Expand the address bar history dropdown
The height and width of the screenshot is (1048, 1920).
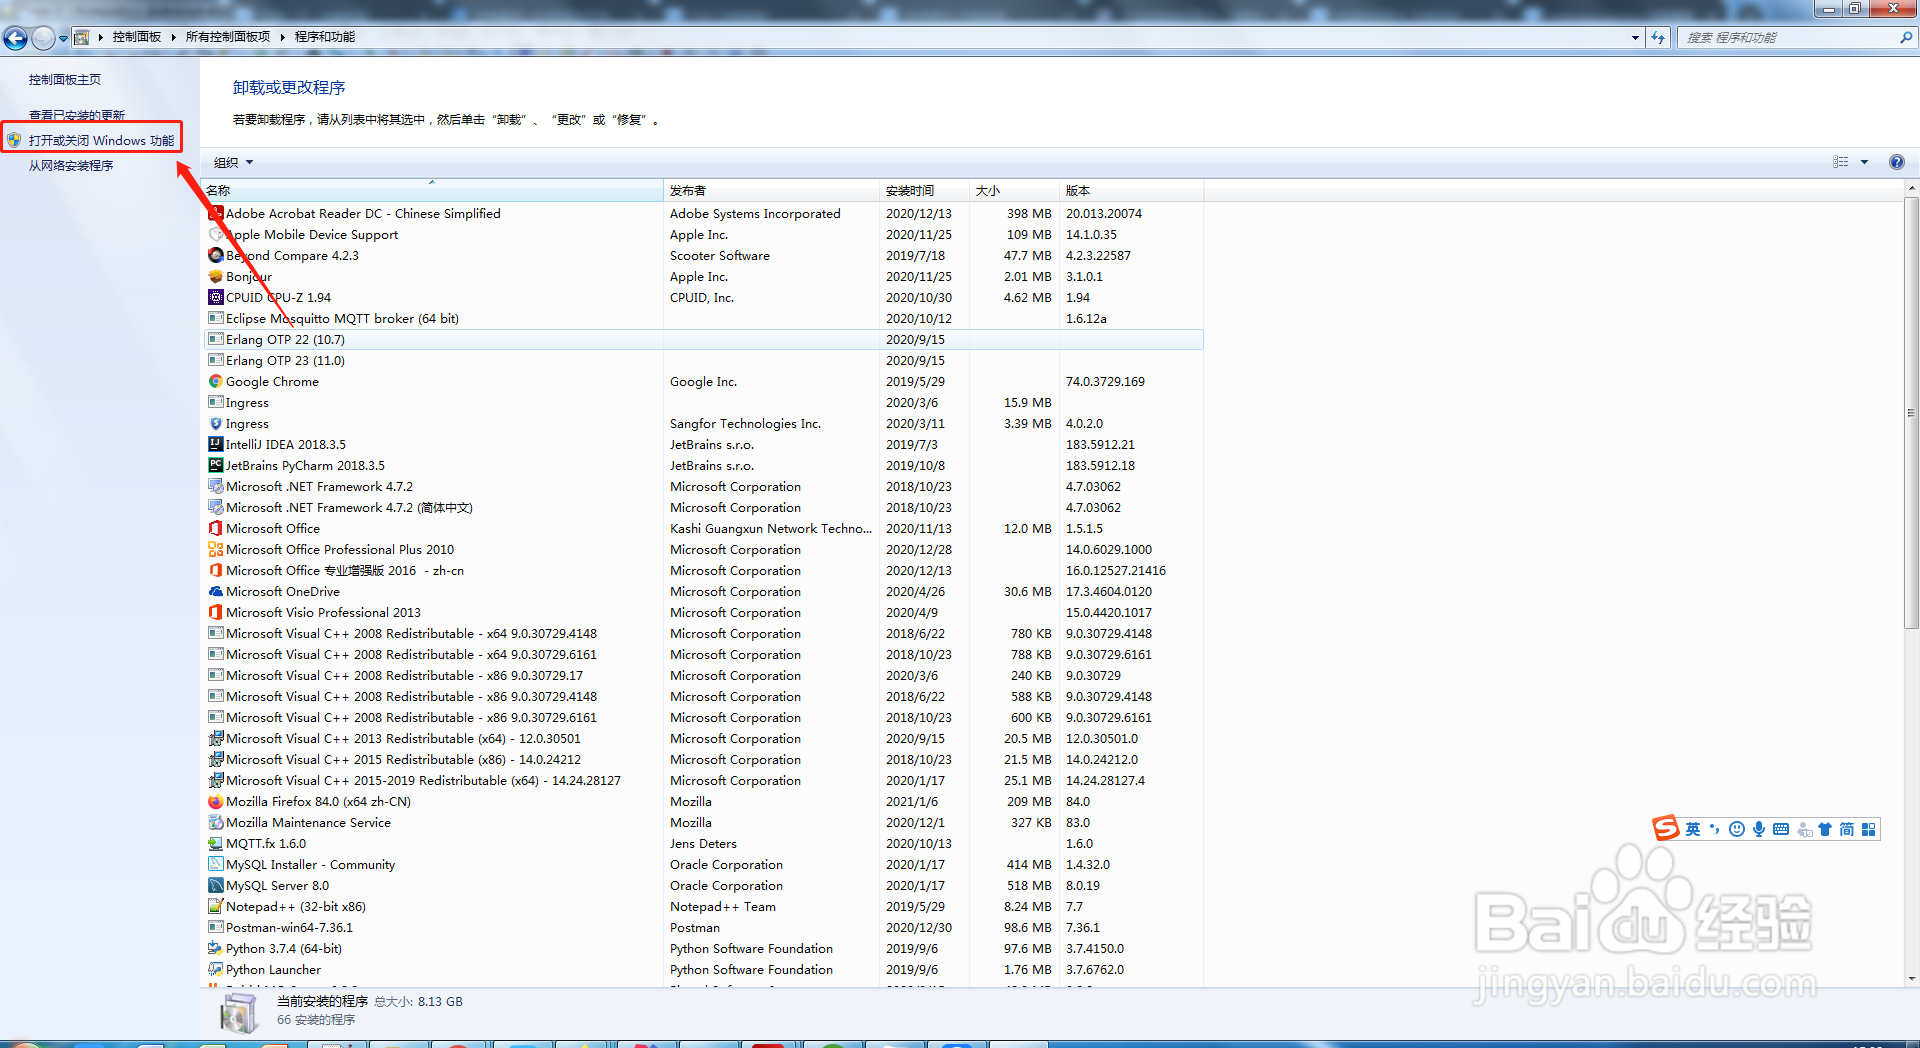point(1635,37)
